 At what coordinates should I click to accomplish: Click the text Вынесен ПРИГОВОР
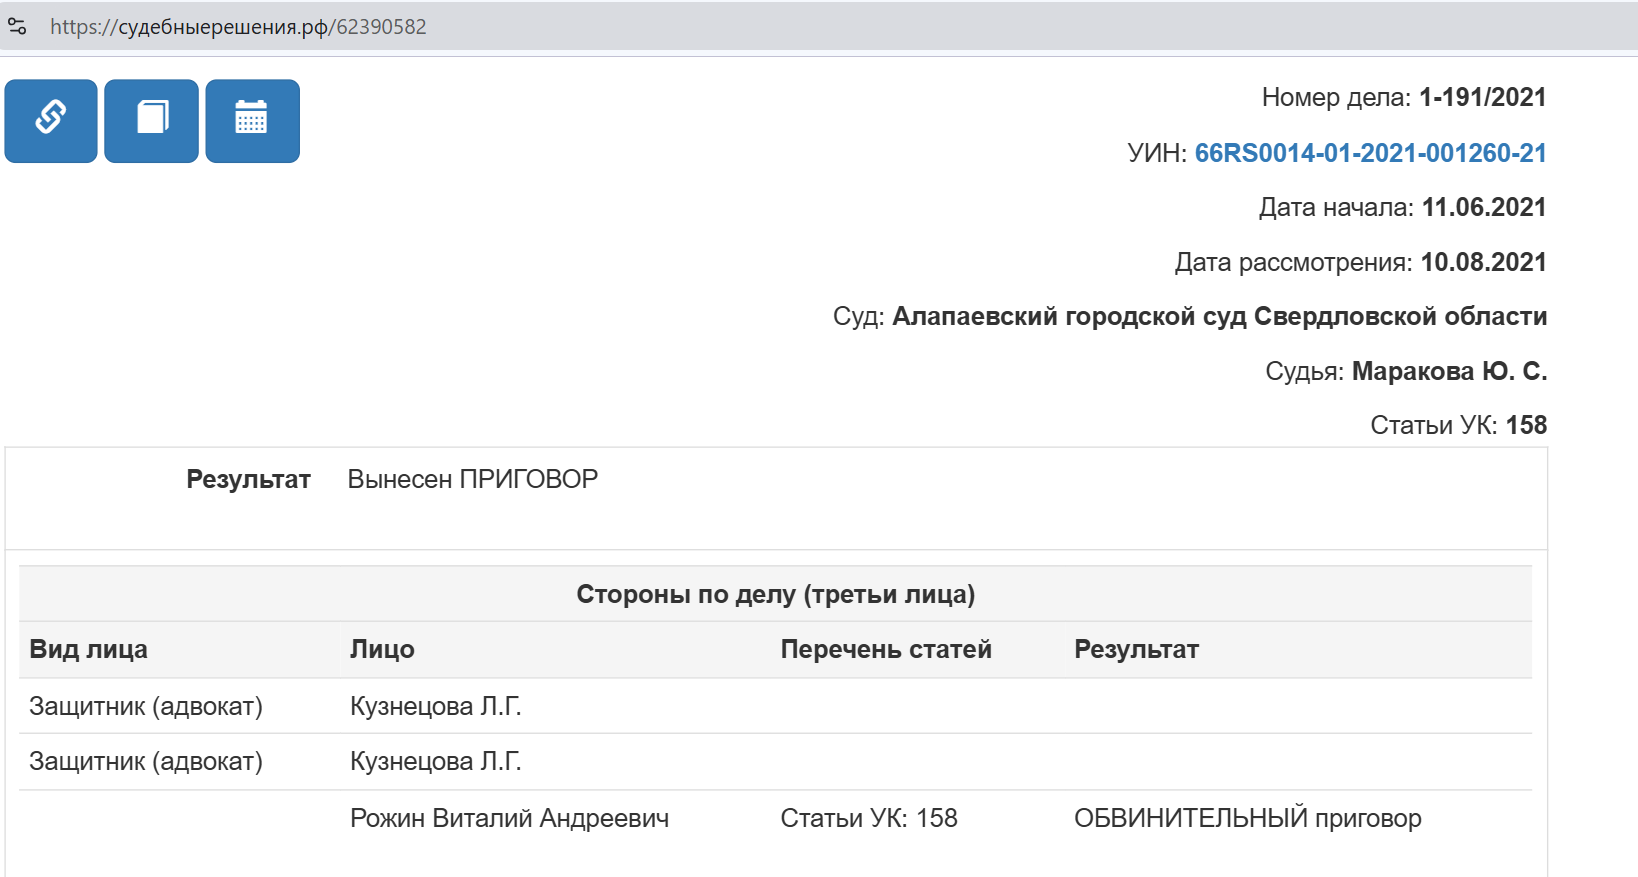(x=472, y=480)
